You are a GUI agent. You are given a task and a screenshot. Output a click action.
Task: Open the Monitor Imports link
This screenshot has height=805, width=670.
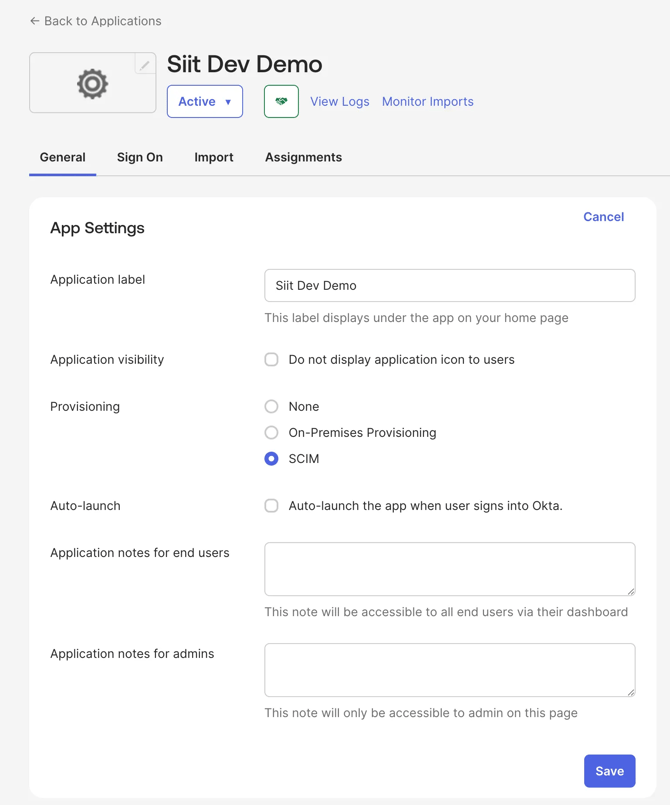(x=427, y=101)
